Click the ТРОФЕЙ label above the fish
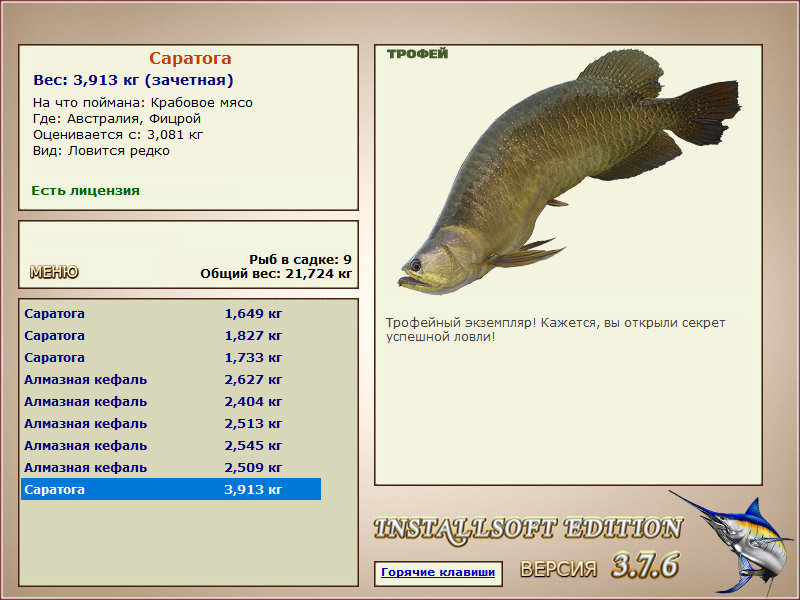The image size is (800, 600). pos(417,54)
